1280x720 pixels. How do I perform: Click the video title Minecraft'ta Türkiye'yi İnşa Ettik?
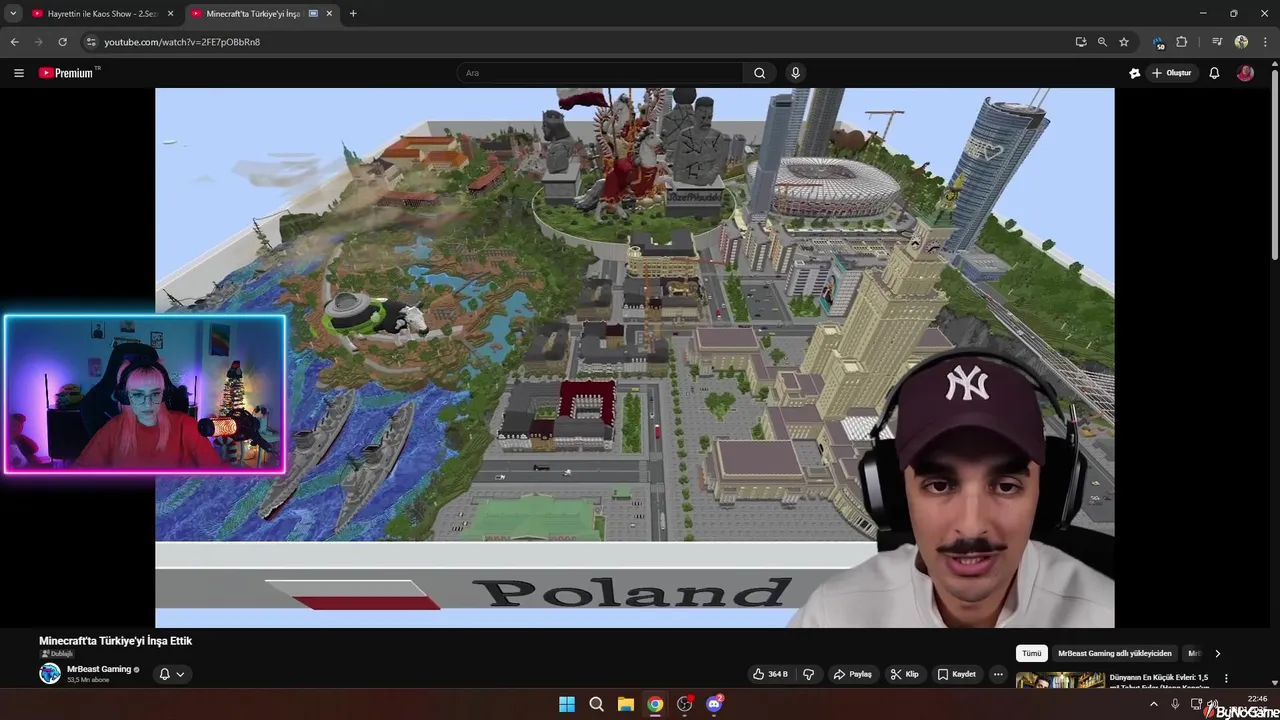point(115,641)
